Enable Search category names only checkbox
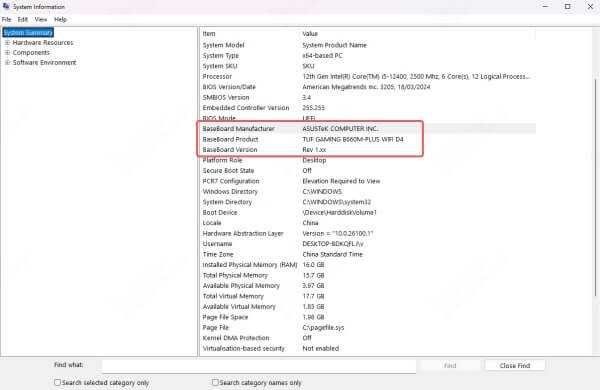Viewport: 600px width, 390px height. (215, 382)
